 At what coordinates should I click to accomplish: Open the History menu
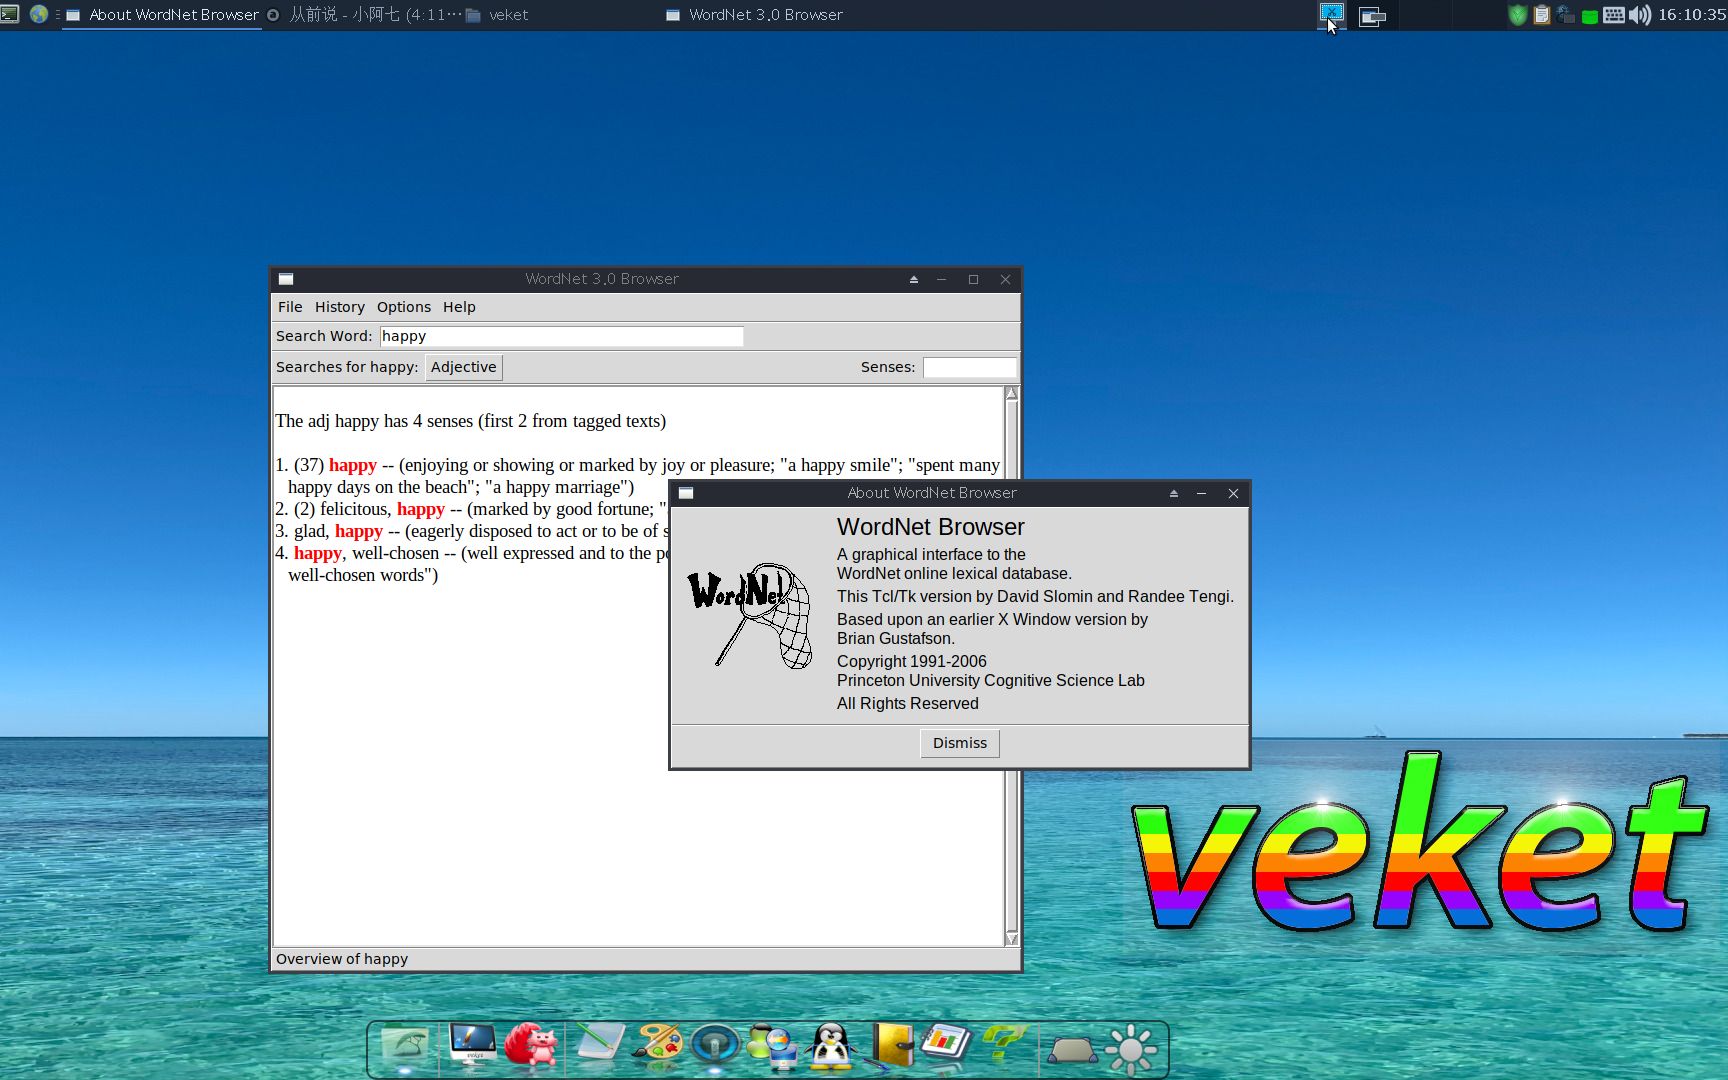(340, 307)
